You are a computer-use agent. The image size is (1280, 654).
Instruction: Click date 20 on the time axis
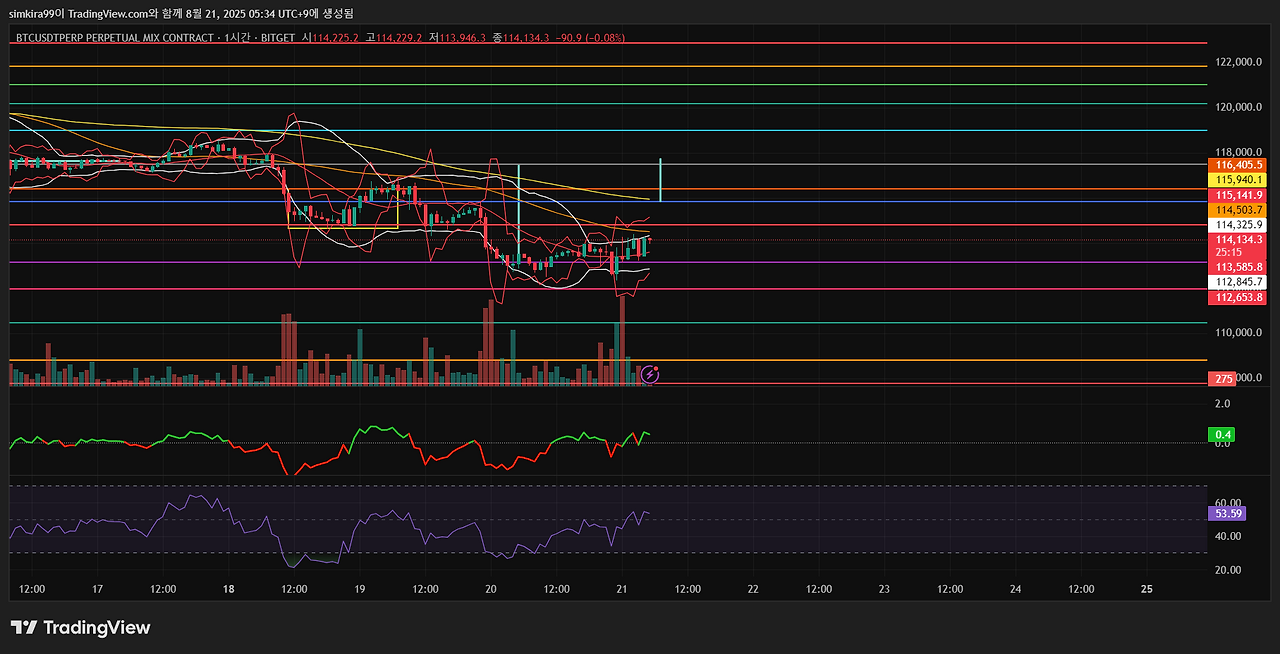coord(491,589)
